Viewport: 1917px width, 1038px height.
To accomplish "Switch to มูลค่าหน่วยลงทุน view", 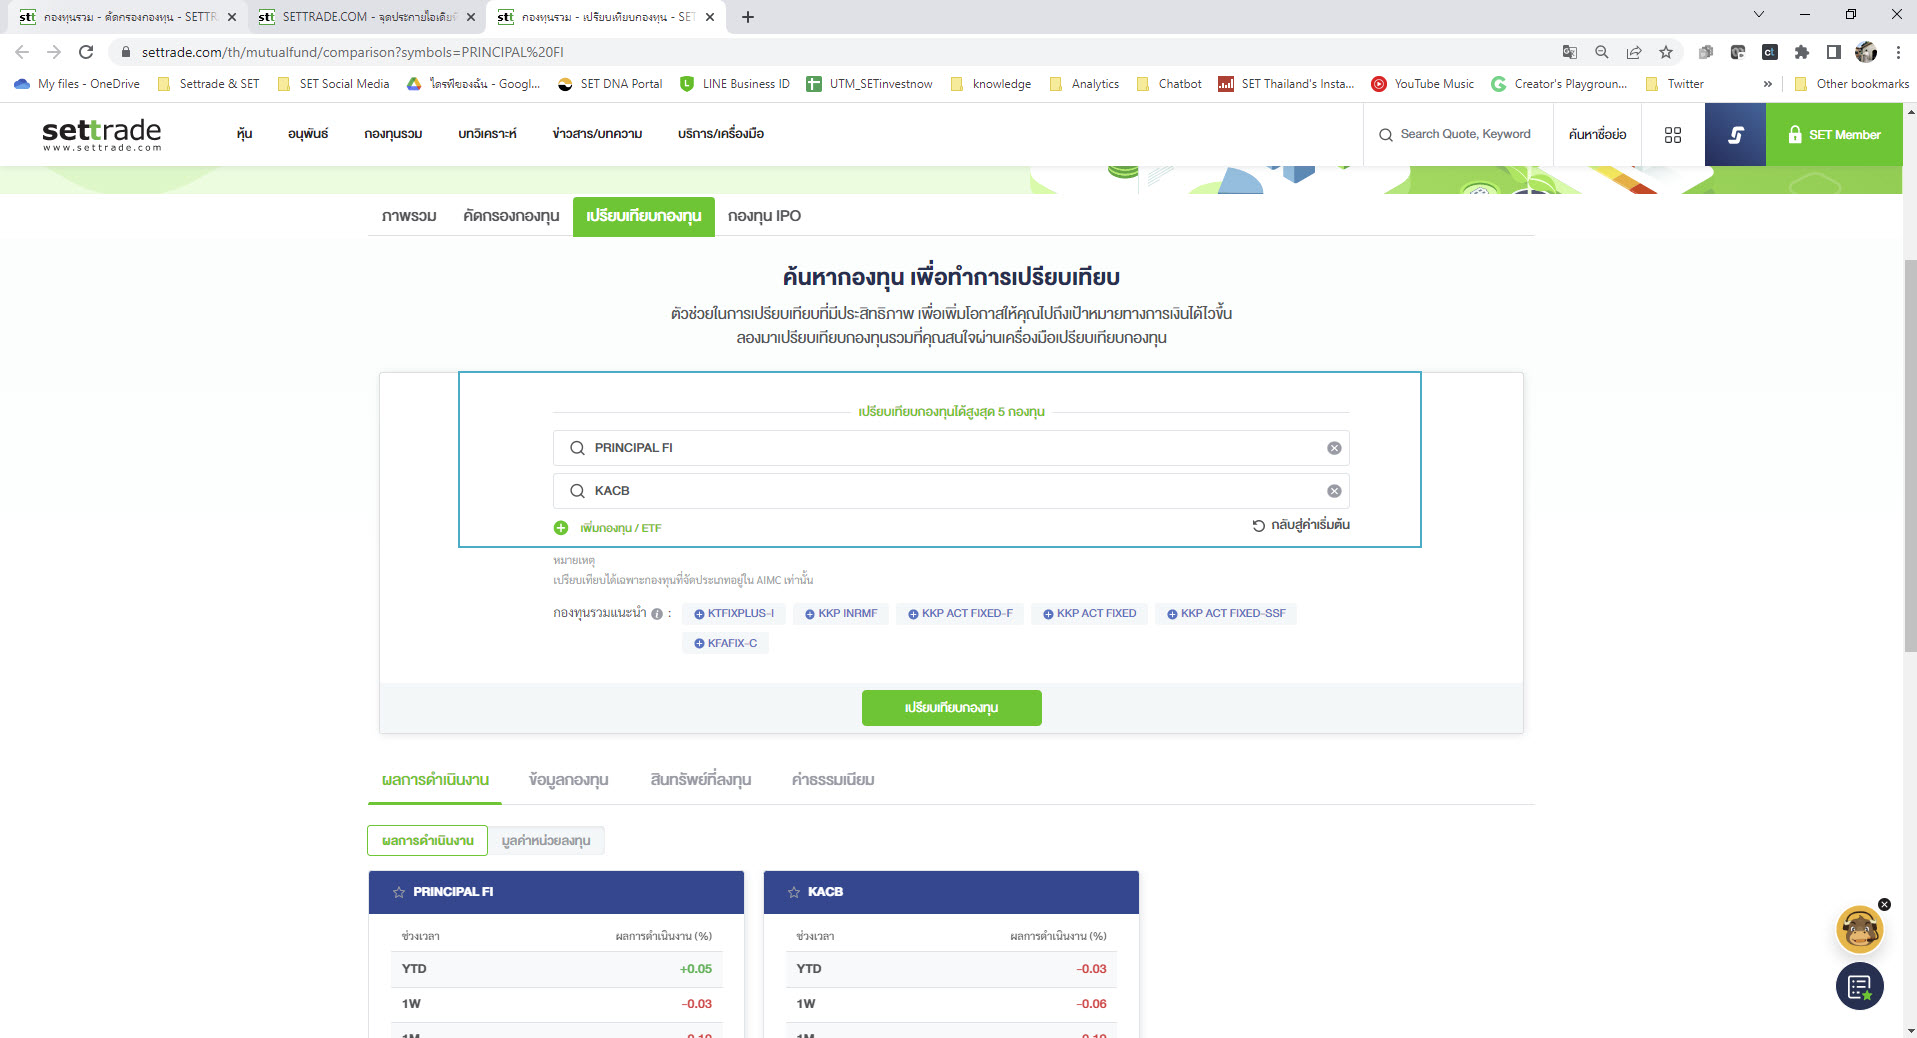I will click(546, 840).
